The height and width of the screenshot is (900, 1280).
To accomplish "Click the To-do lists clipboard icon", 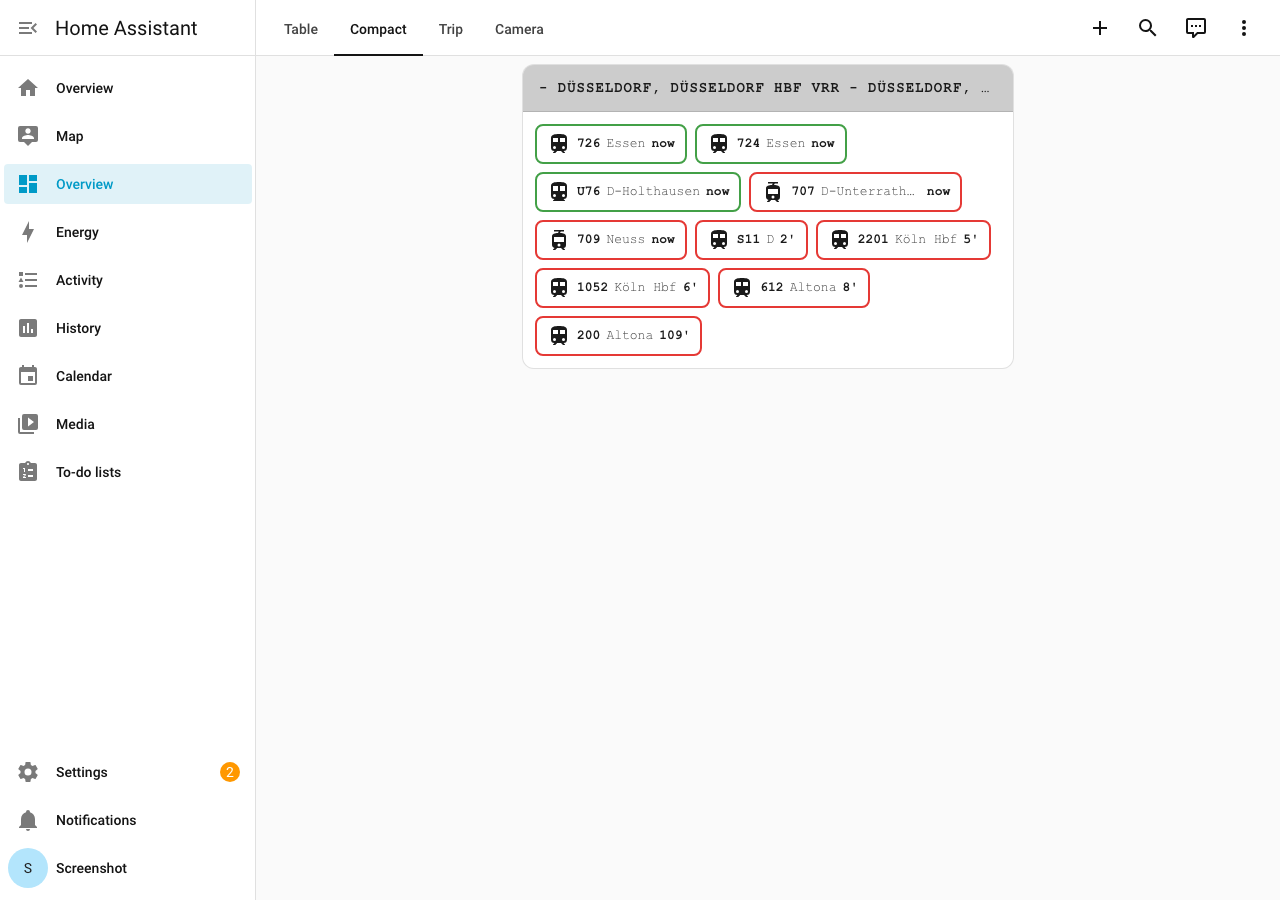I will [x=28, y=472].
